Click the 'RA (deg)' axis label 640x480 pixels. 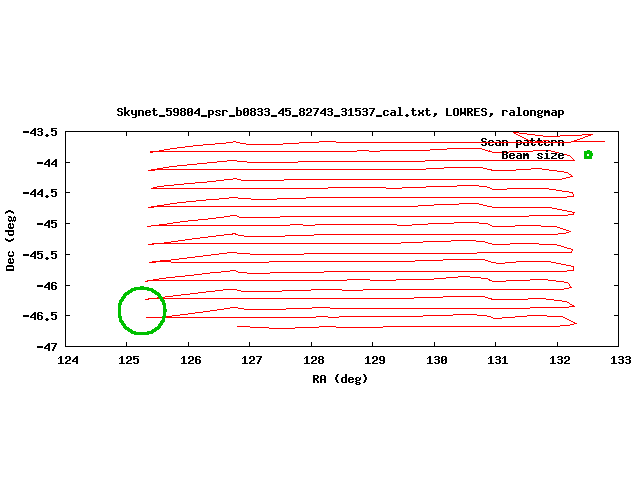(340, 379)
